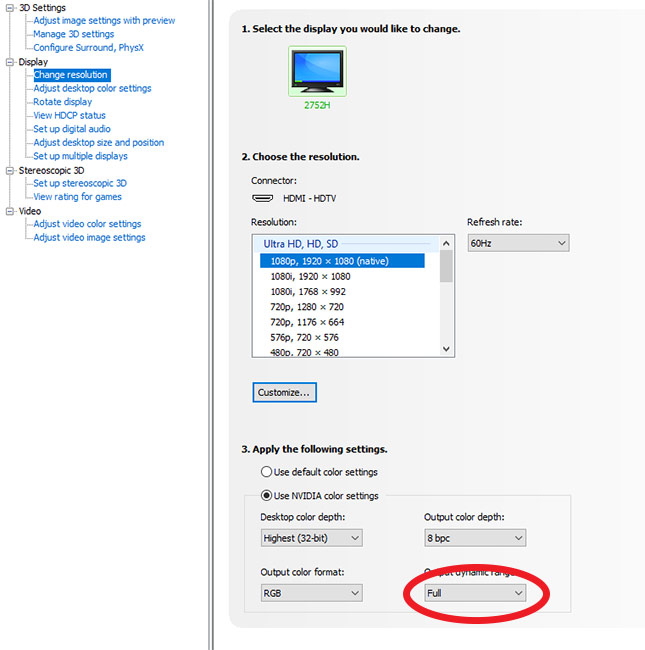Screen dimensions: 645x650
Task: Select 480p, 720 × 480 resolution
Action: click(x=305, y=352)
